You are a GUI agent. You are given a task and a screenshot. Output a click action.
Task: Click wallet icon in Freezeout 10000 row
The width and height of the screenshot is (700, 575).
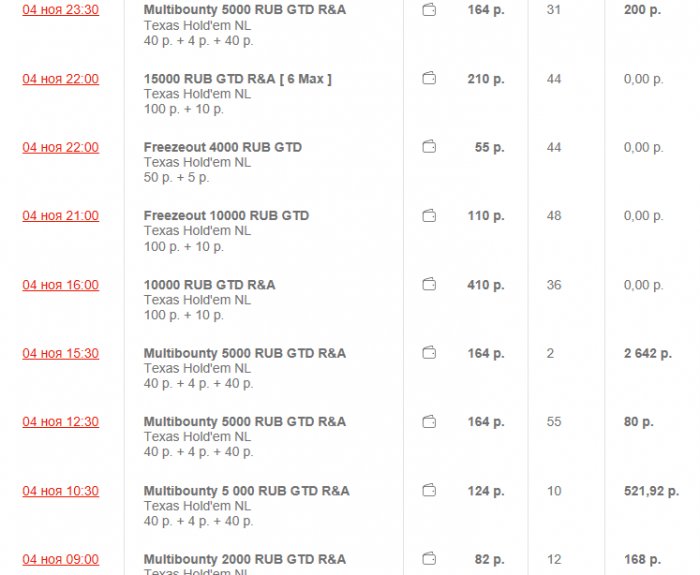[x=429, y=216]
